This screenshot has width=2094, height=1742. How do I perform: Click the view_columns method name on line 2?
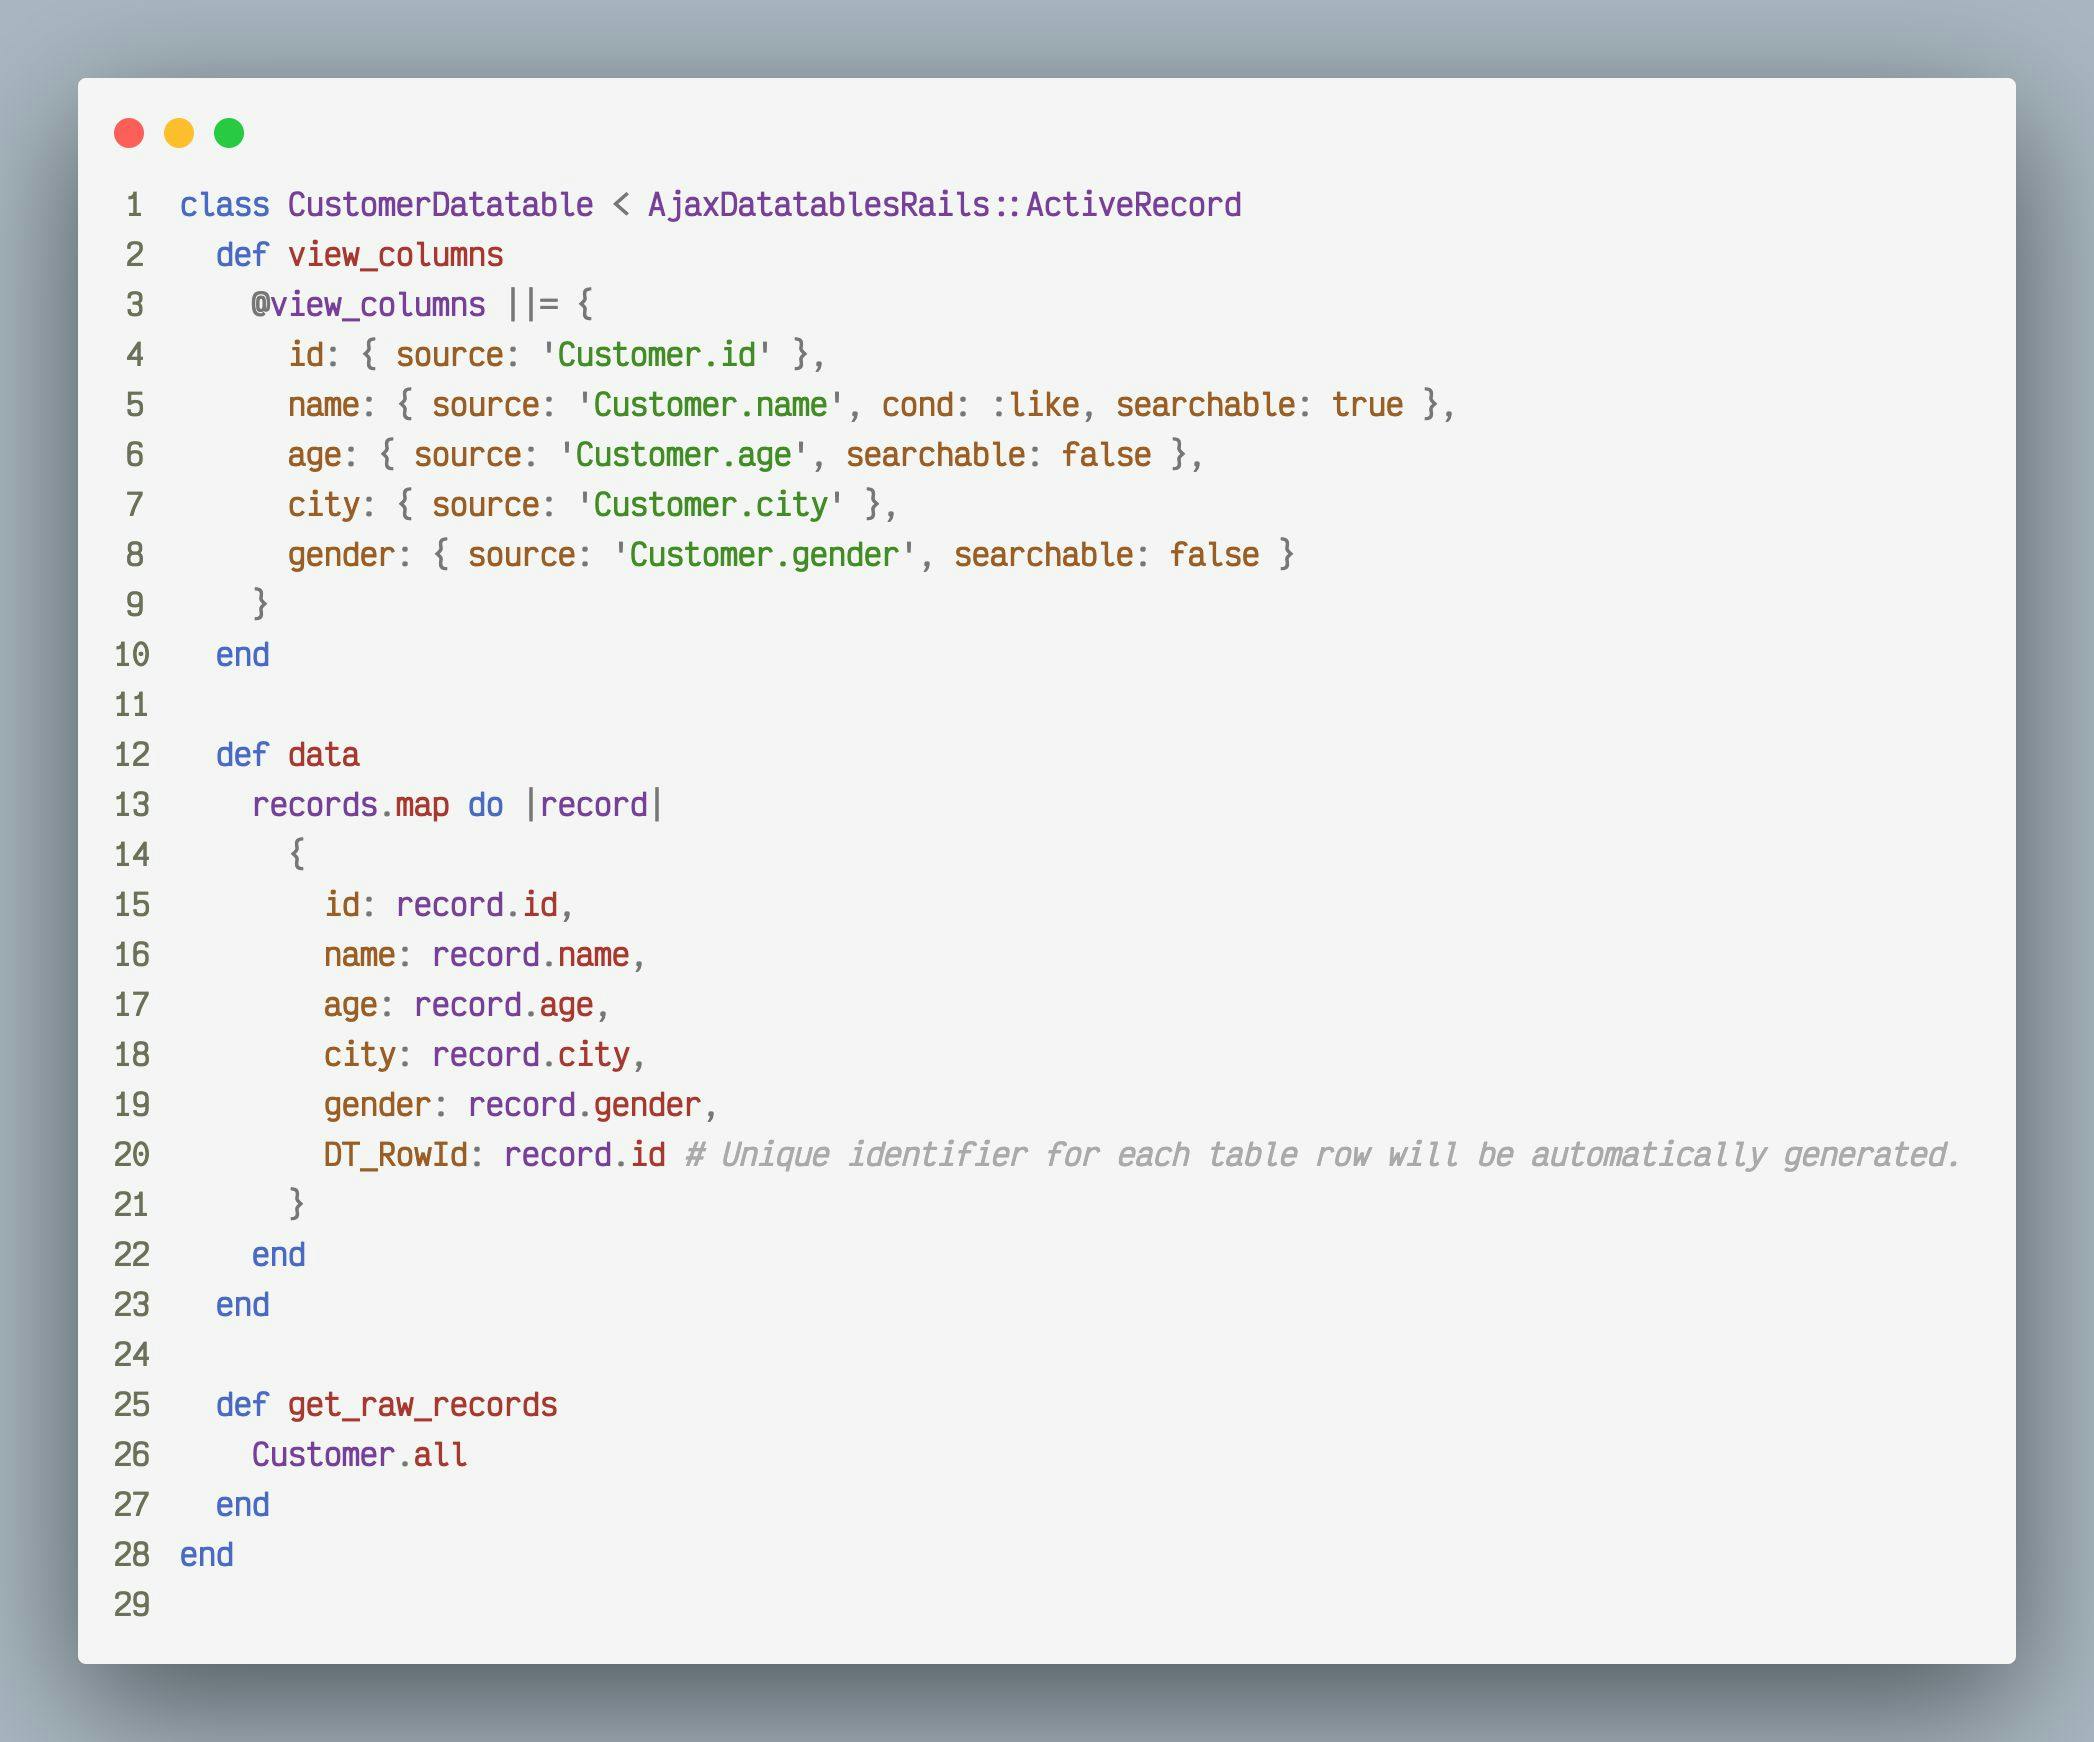click(395, 255)
